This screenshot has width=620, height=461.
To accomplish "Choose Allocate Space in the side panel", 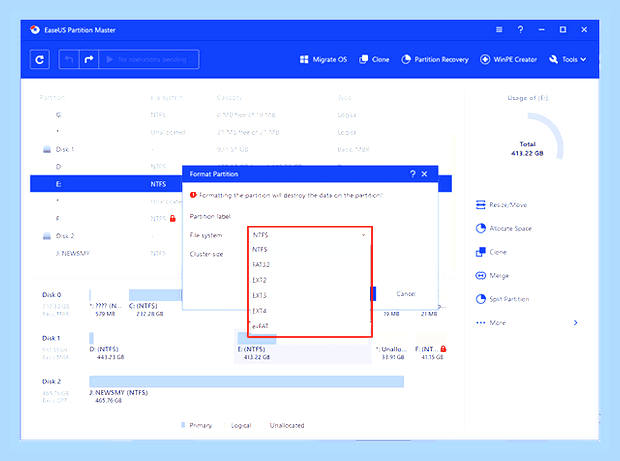I will pyautogui.click(x=503, y=229).
